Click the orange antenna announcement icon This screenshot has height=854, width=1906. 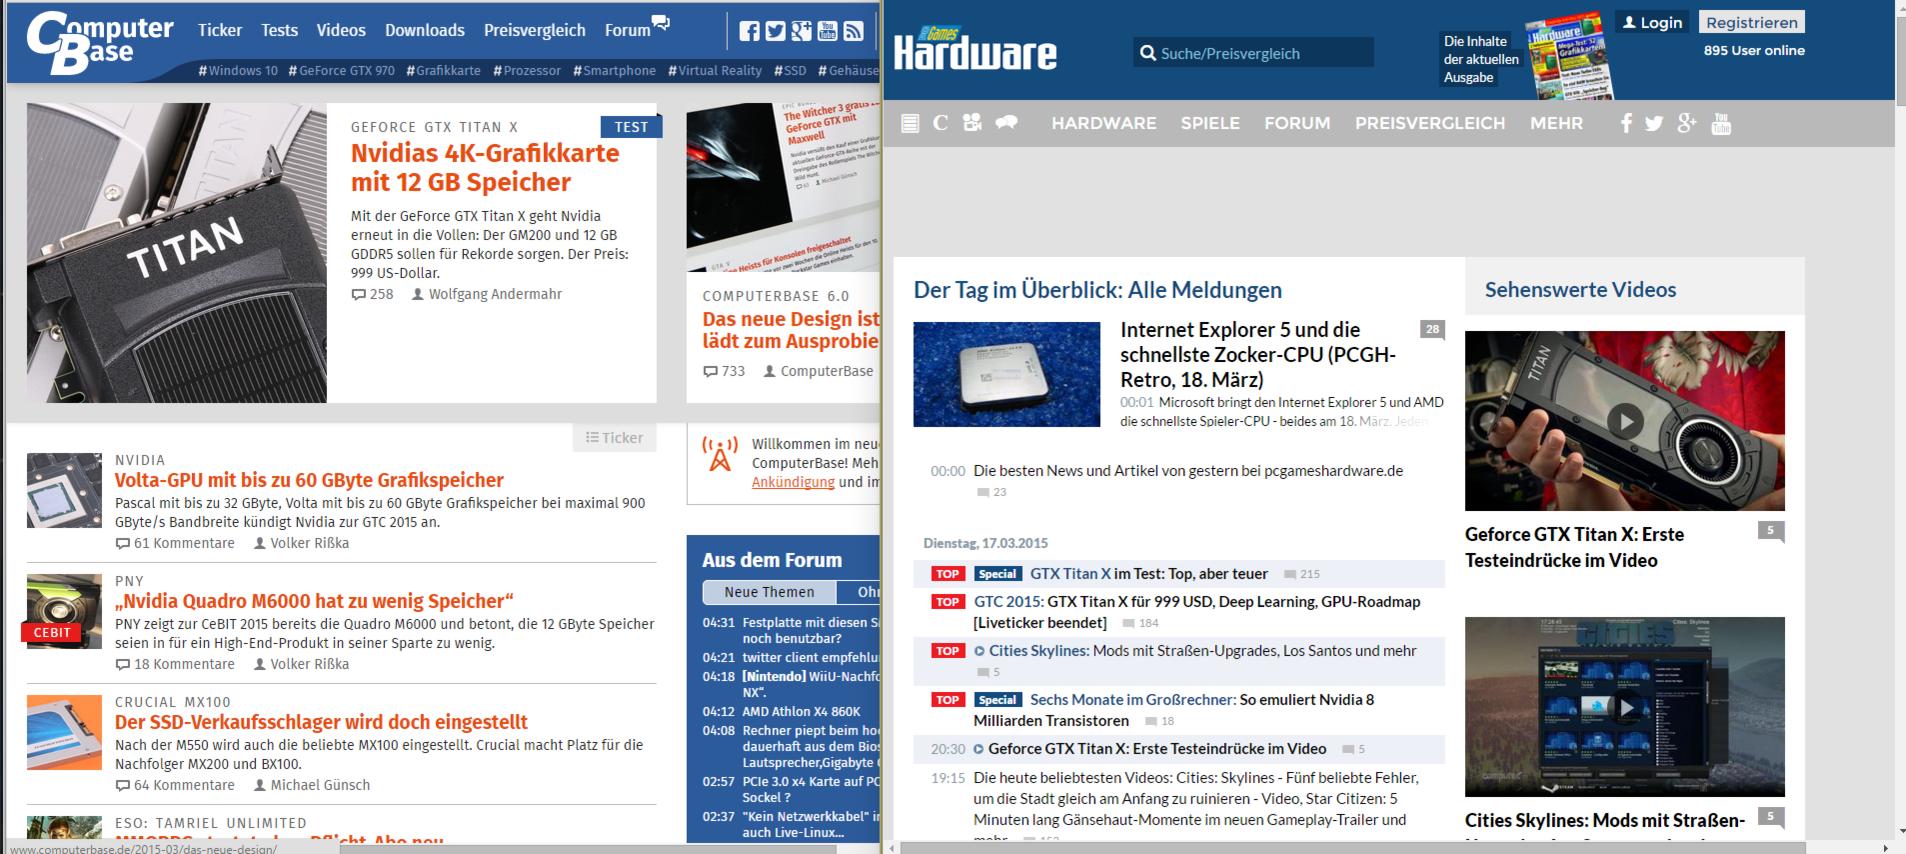pyautogui.click(x=720, y=454)
